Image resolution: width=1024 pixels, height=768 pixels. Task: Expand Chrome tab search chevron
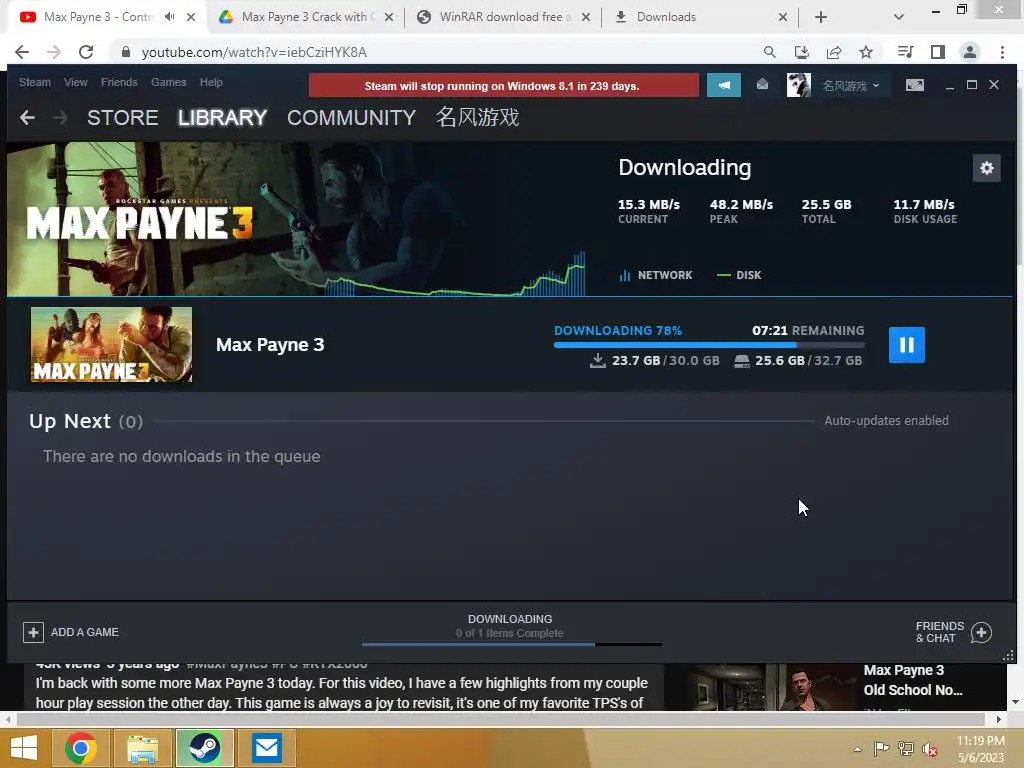[x=899, y=17]
